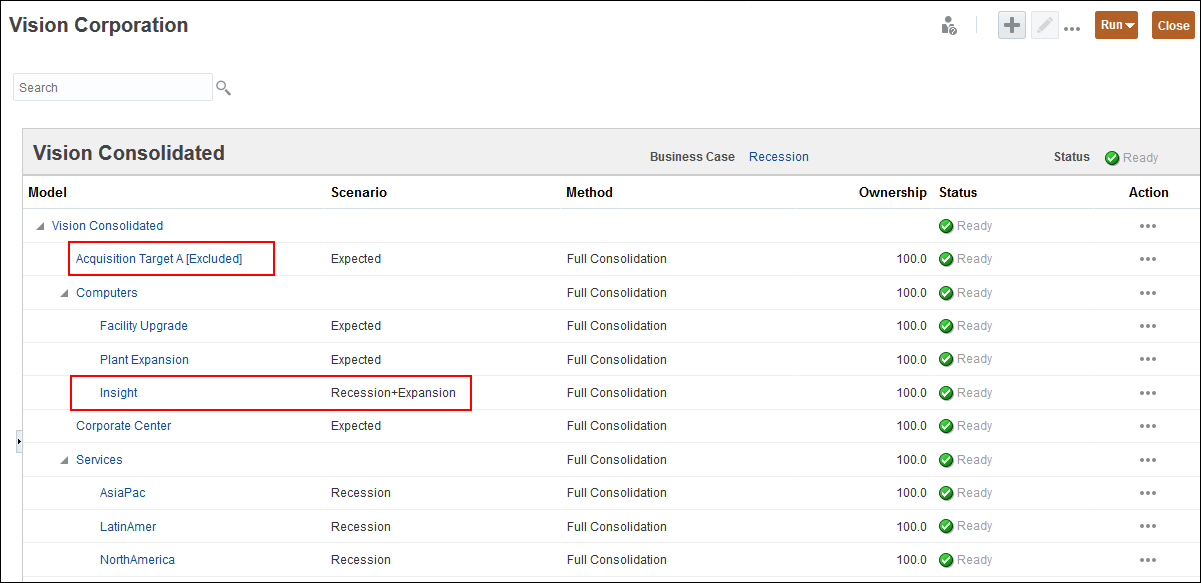Viewport: 1201px width, 583px height.
Task: Collapse the Computers tree node
Action: (x=64, y=293)
